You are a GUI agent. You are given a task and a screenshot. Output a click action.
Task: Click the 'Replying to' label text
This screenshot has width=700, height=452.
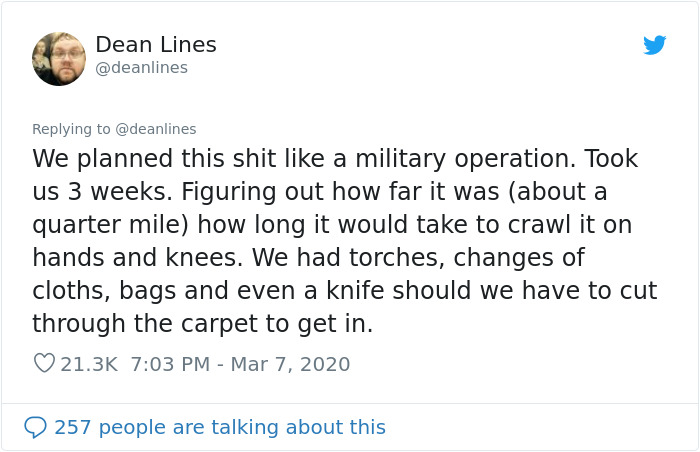pyautogui.click(x=72, y=129)
